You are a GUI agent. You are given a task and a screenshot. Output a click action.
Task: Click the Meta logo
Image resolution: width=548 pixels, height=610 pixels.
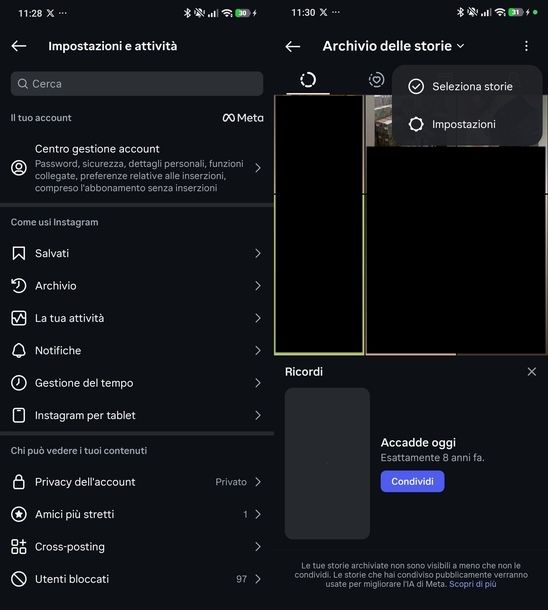(243, 118)
